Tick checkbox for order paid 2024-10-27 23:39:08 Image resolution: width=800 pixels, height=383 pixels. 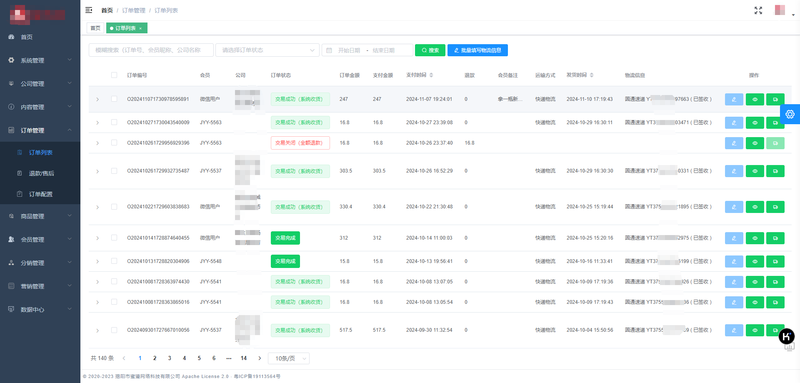coord(114,122)
